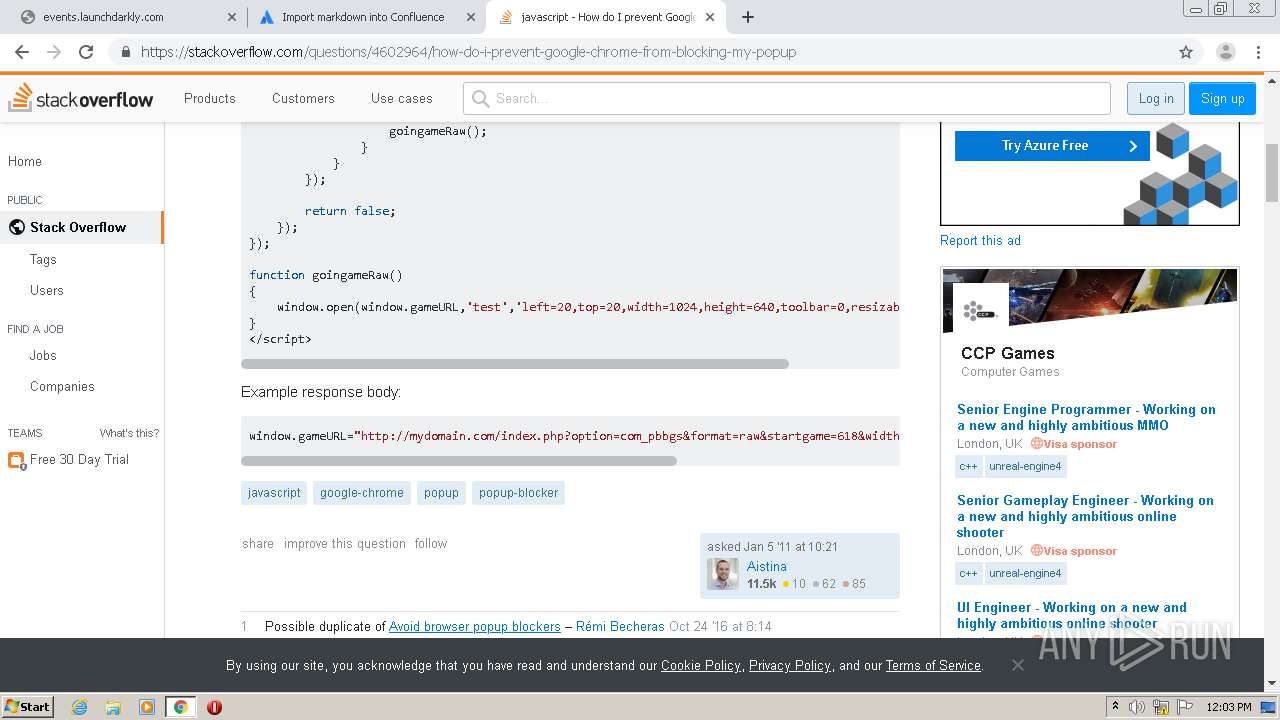Click the Log in button
The width and height of the screenshot is (1280, 720).
click(1156, 98)
